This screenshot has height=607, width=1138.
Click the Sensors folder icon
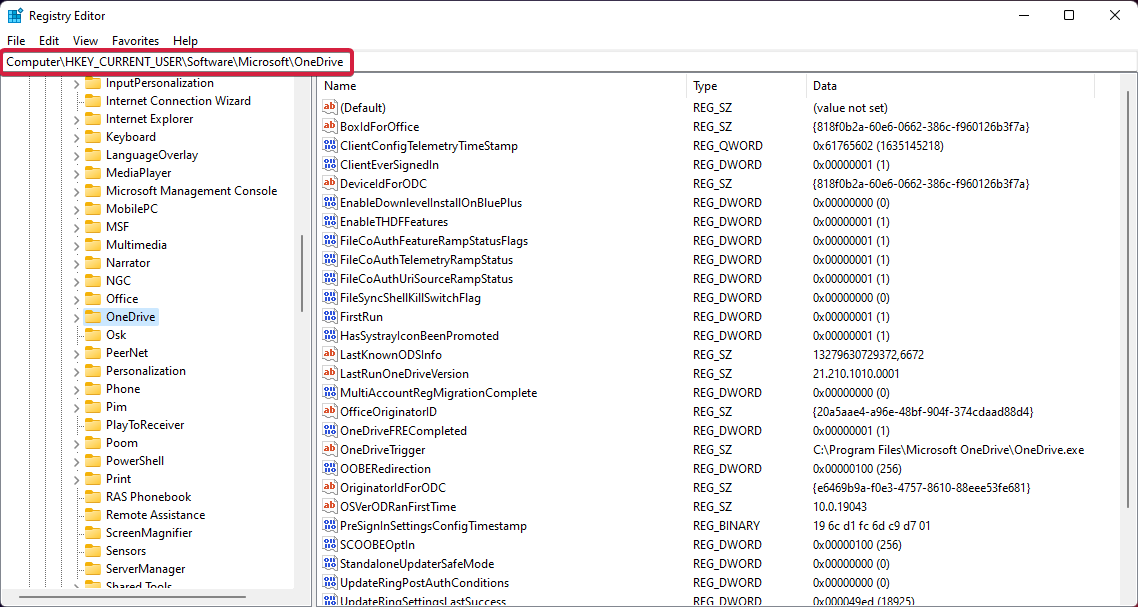[93, 550]
